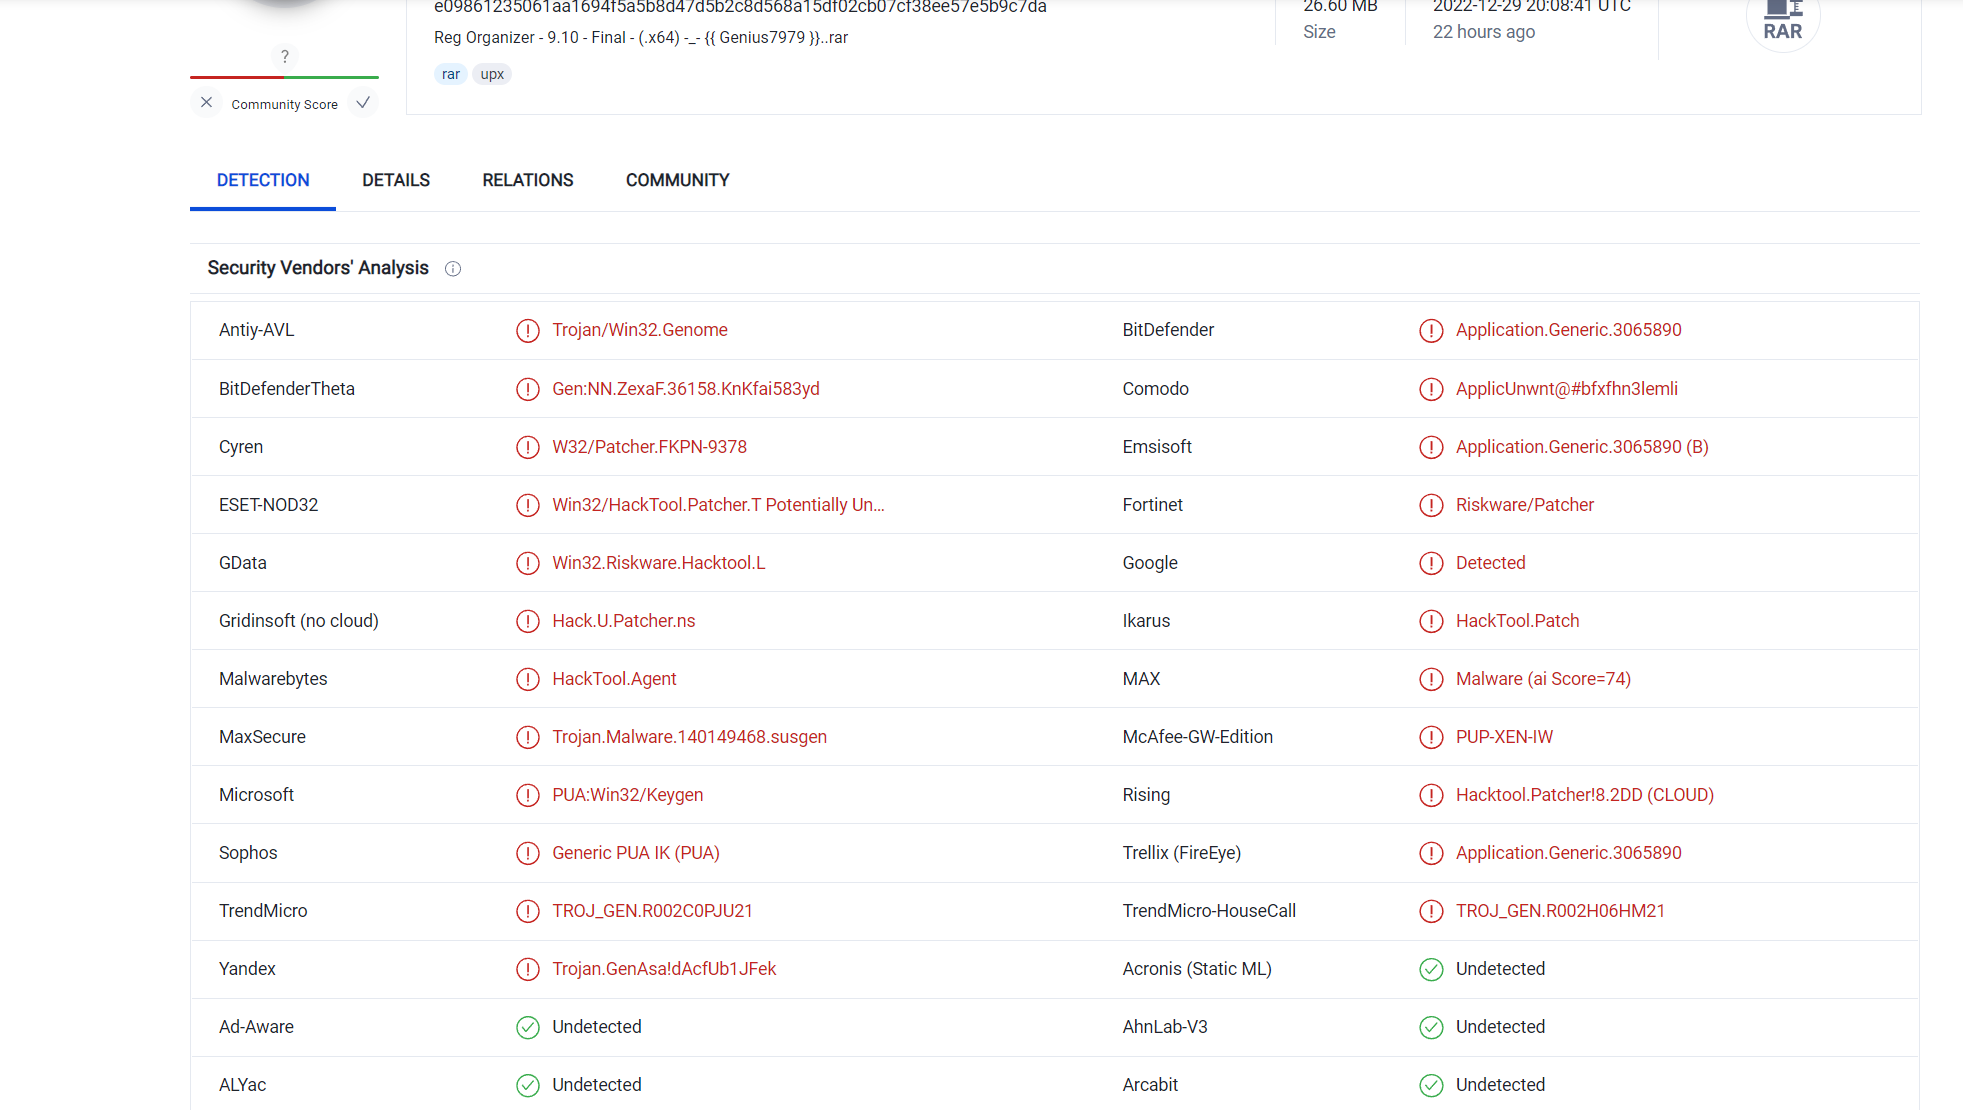Click the alert icon for Antiy-AVL detection

(x=528, y=331)
